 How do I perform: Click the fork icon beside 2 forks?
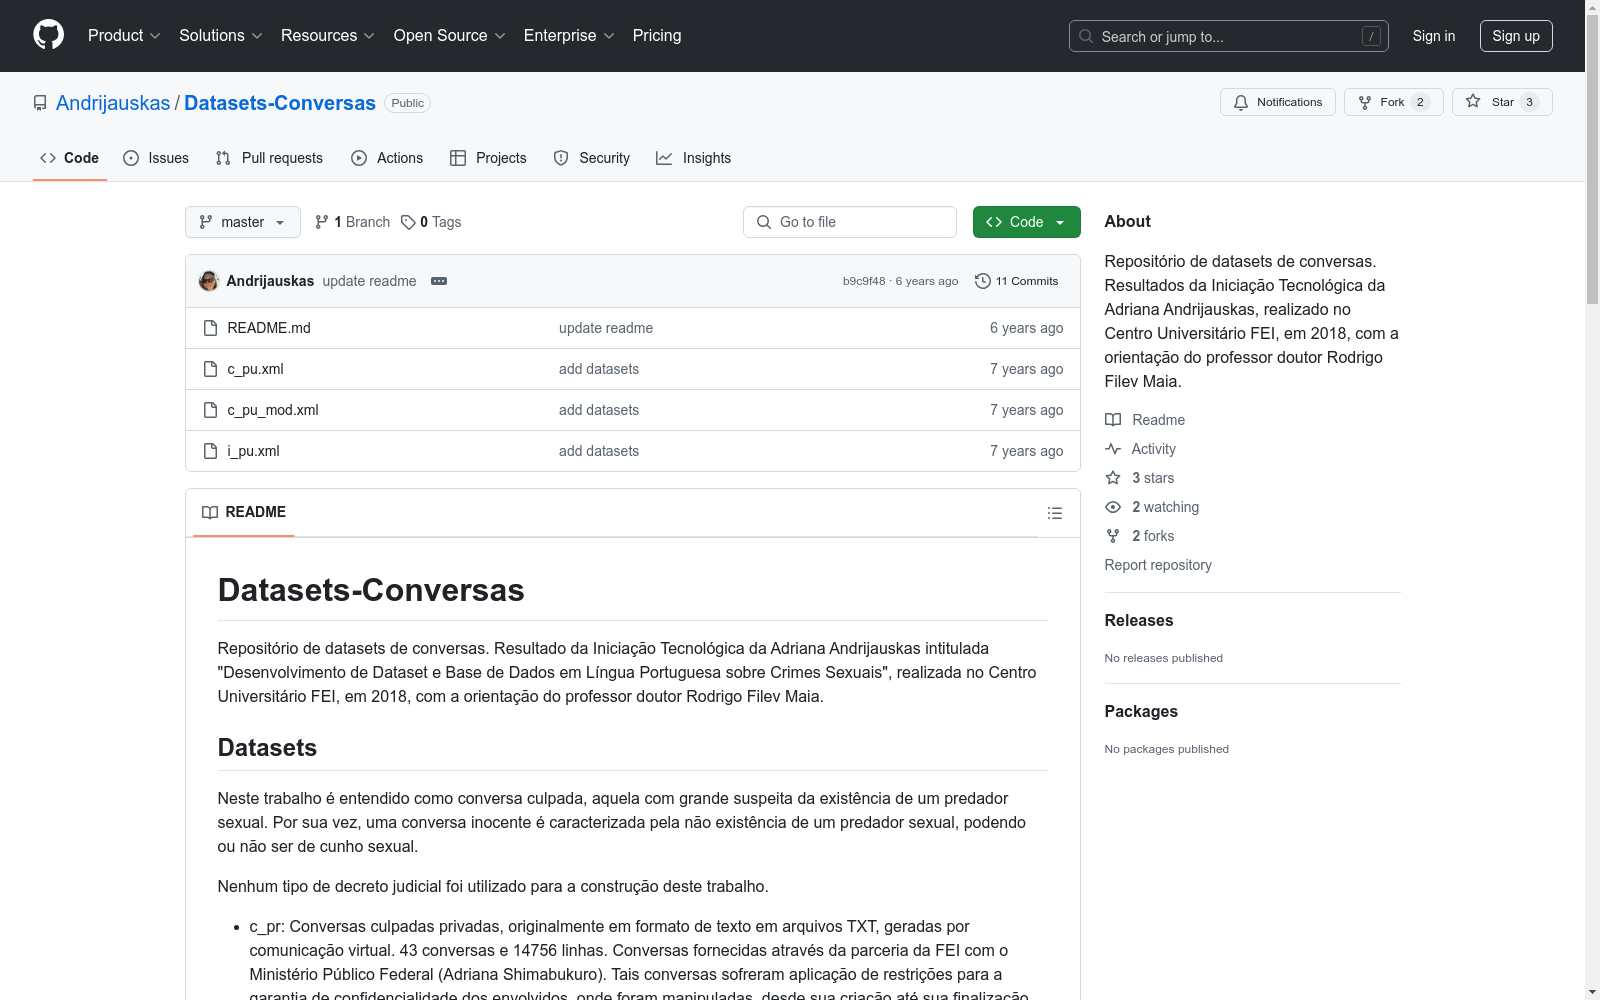[1113, 536]
